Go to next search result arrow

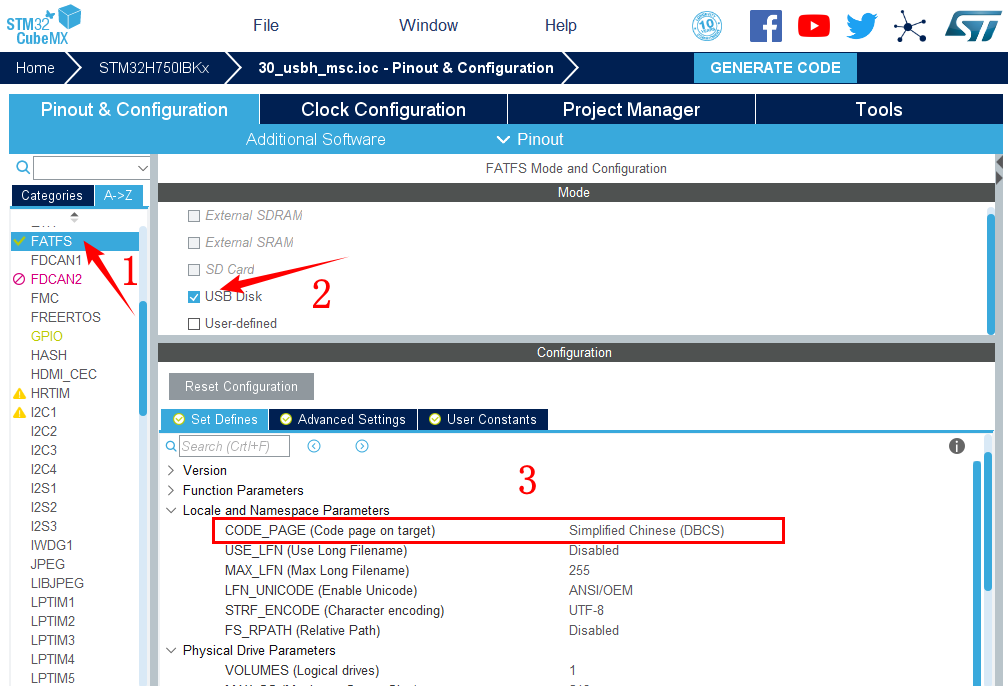[362, 446]
